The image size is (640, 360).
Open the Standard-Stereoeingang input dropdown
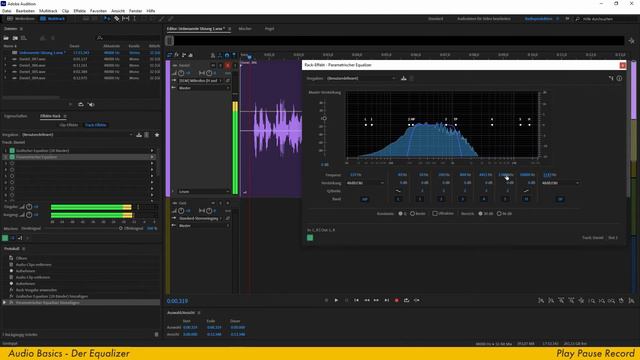(201, 218)
